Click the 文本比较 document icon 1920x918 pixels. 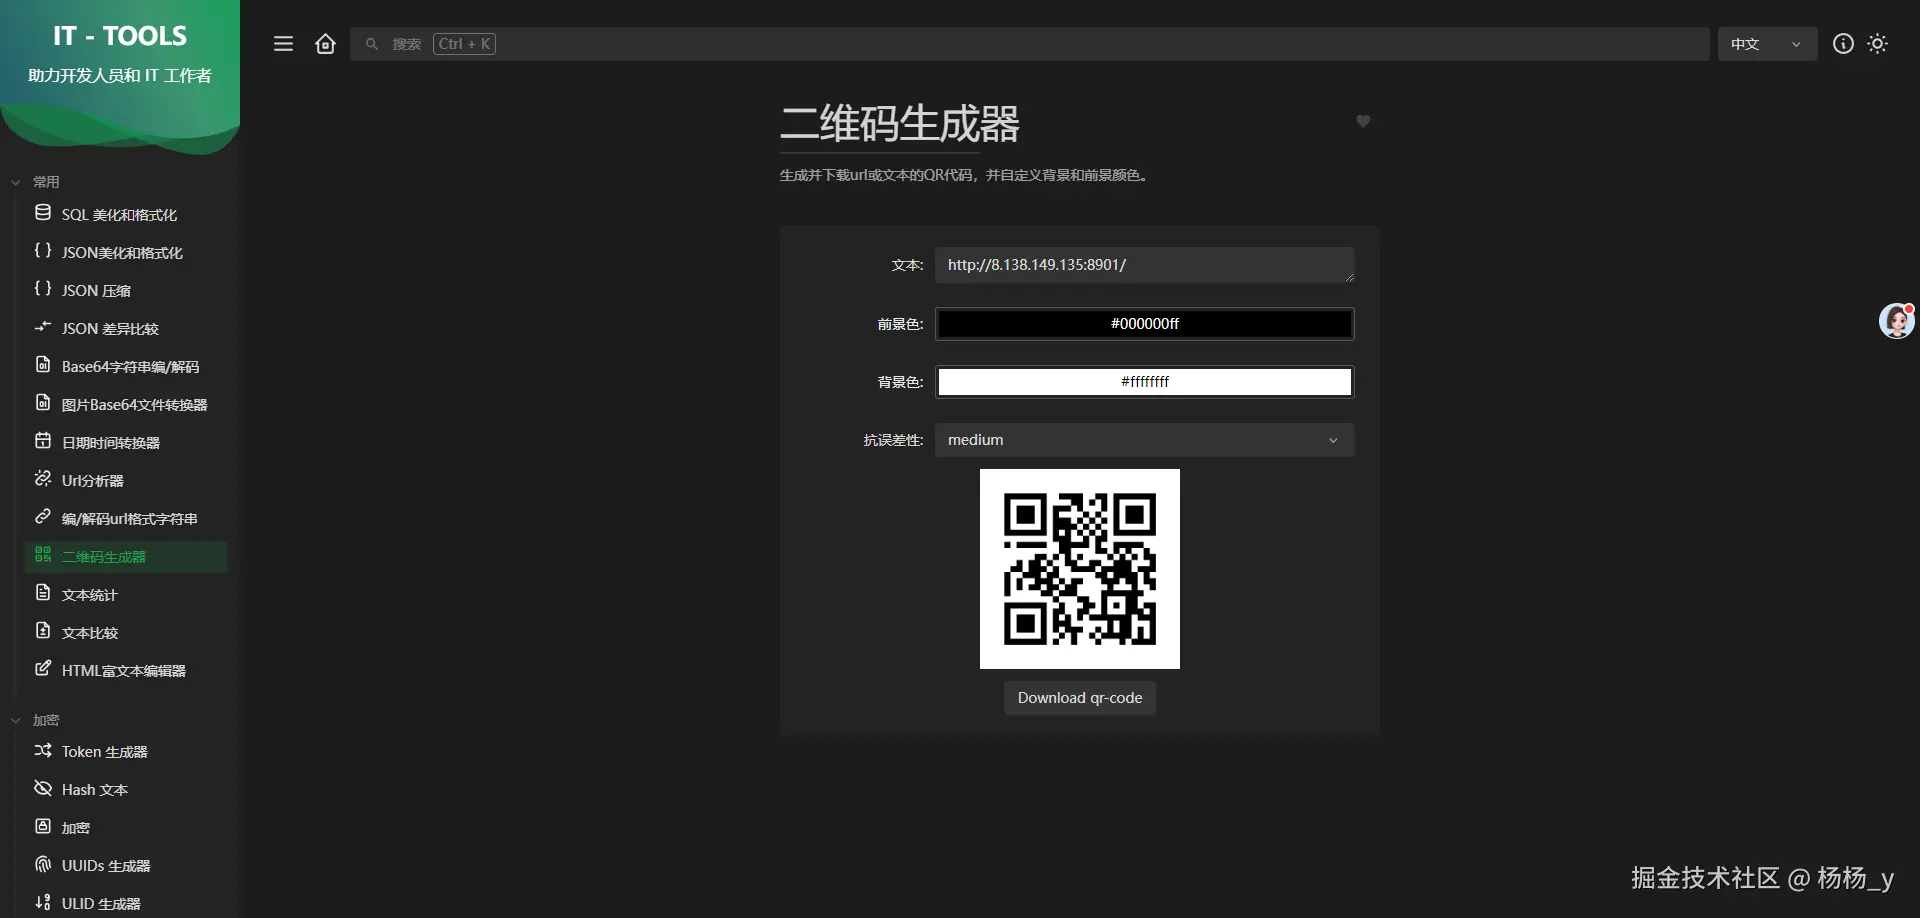43,631
